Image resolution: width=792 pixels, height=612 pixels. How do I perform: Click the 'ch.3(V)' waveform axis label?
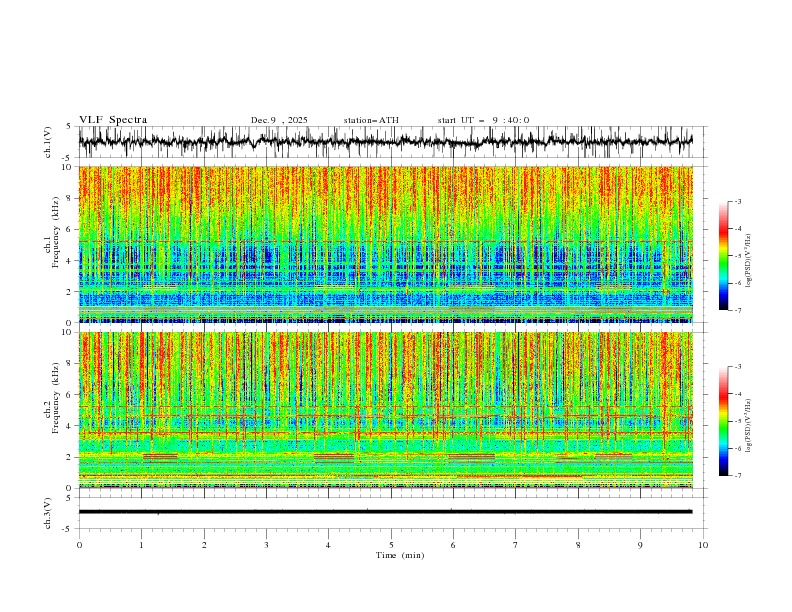click(x=48, y=513)
